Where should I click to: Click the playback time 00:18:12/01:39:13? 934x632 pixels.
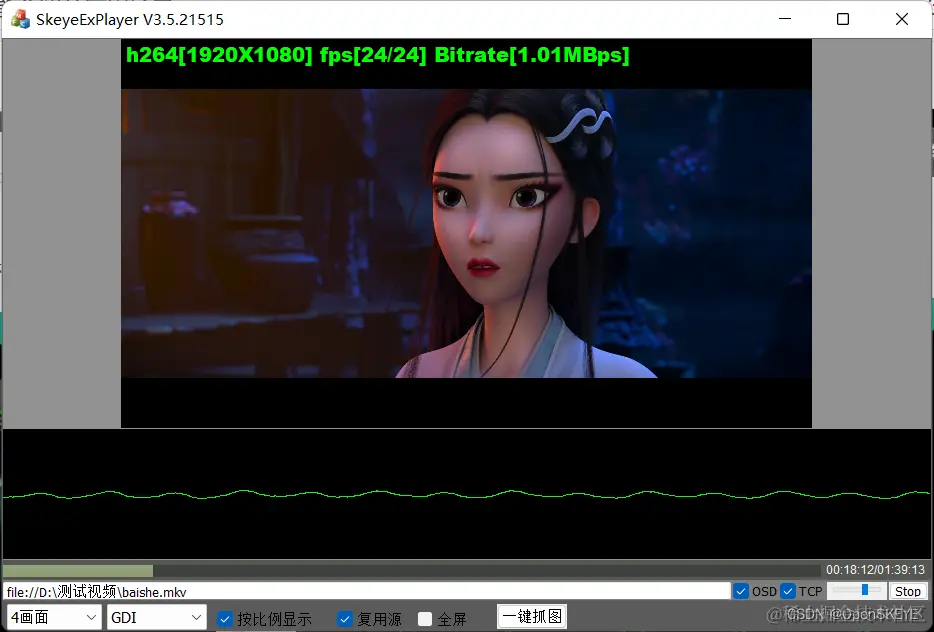click(875, 570)
